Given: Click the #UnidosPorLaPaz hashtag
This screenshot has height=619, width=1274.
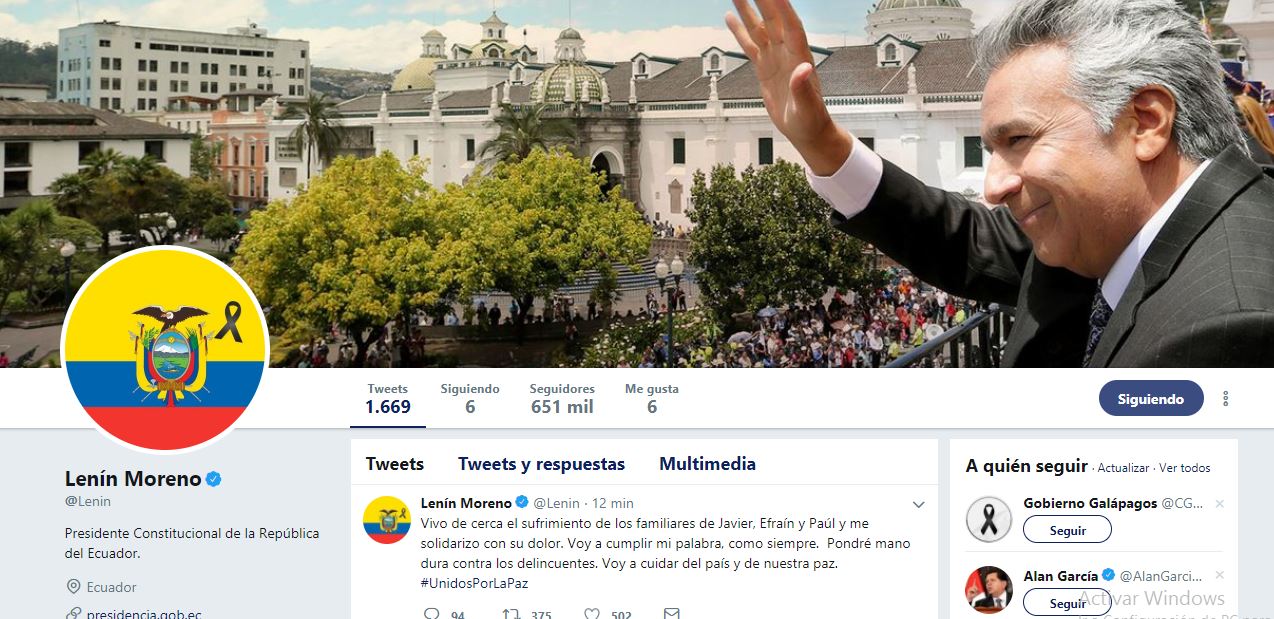Looking at the screenshot, I should pyautogui.click(x=474, y=583).
